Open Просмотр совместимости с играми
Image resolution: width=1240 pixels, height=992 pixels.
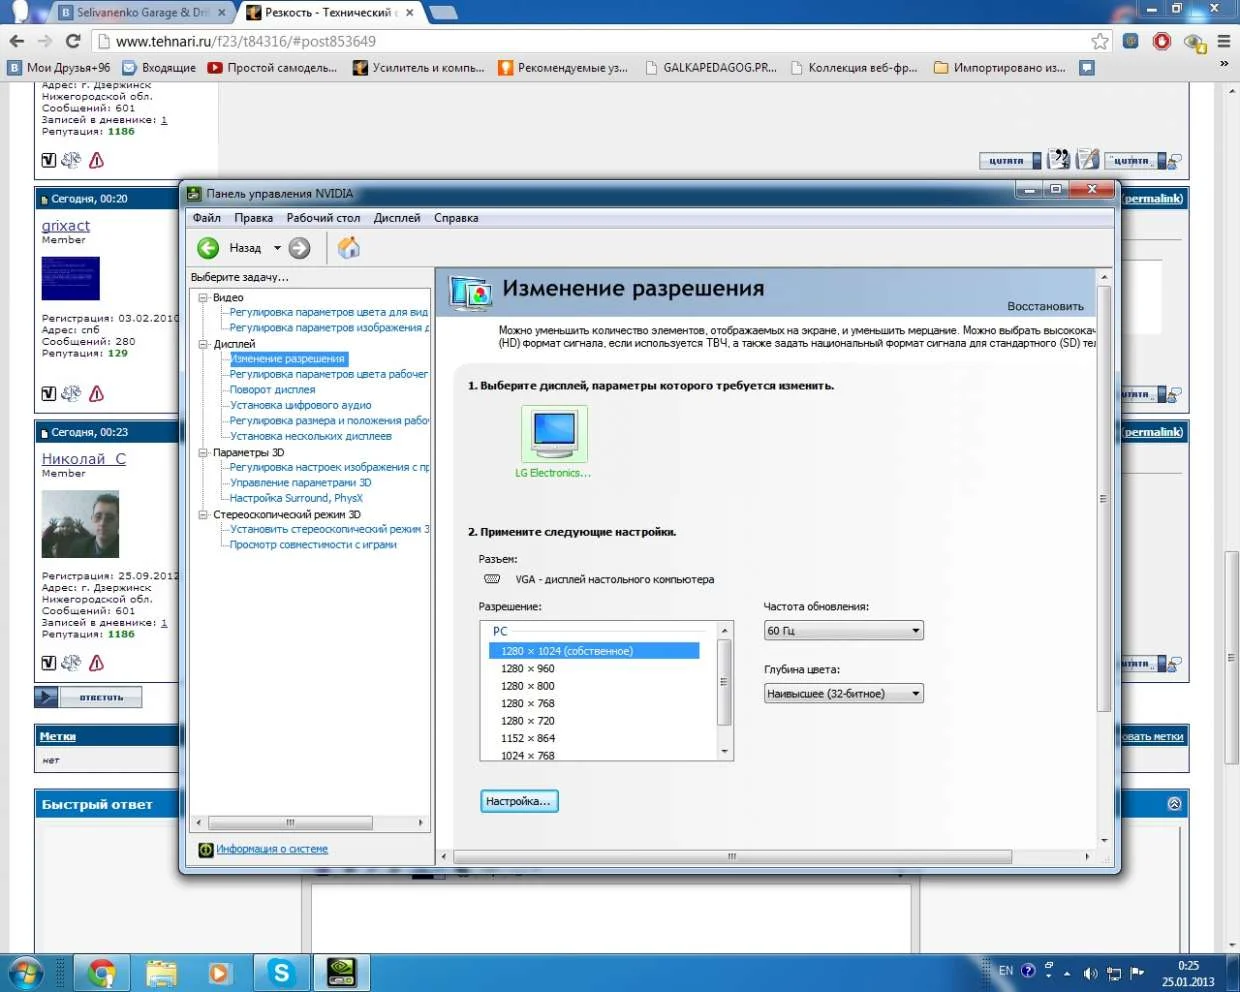click(313, 545)
